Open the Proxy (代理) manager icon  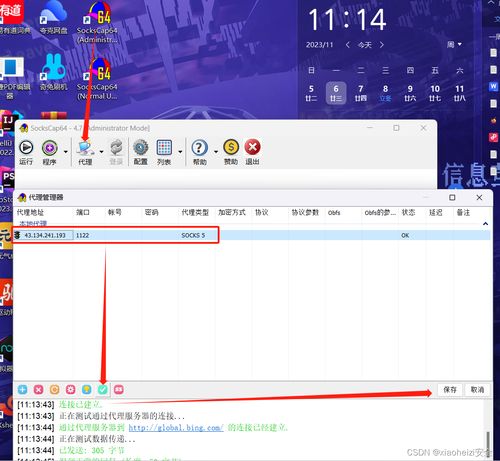click(x=85, y=148)
